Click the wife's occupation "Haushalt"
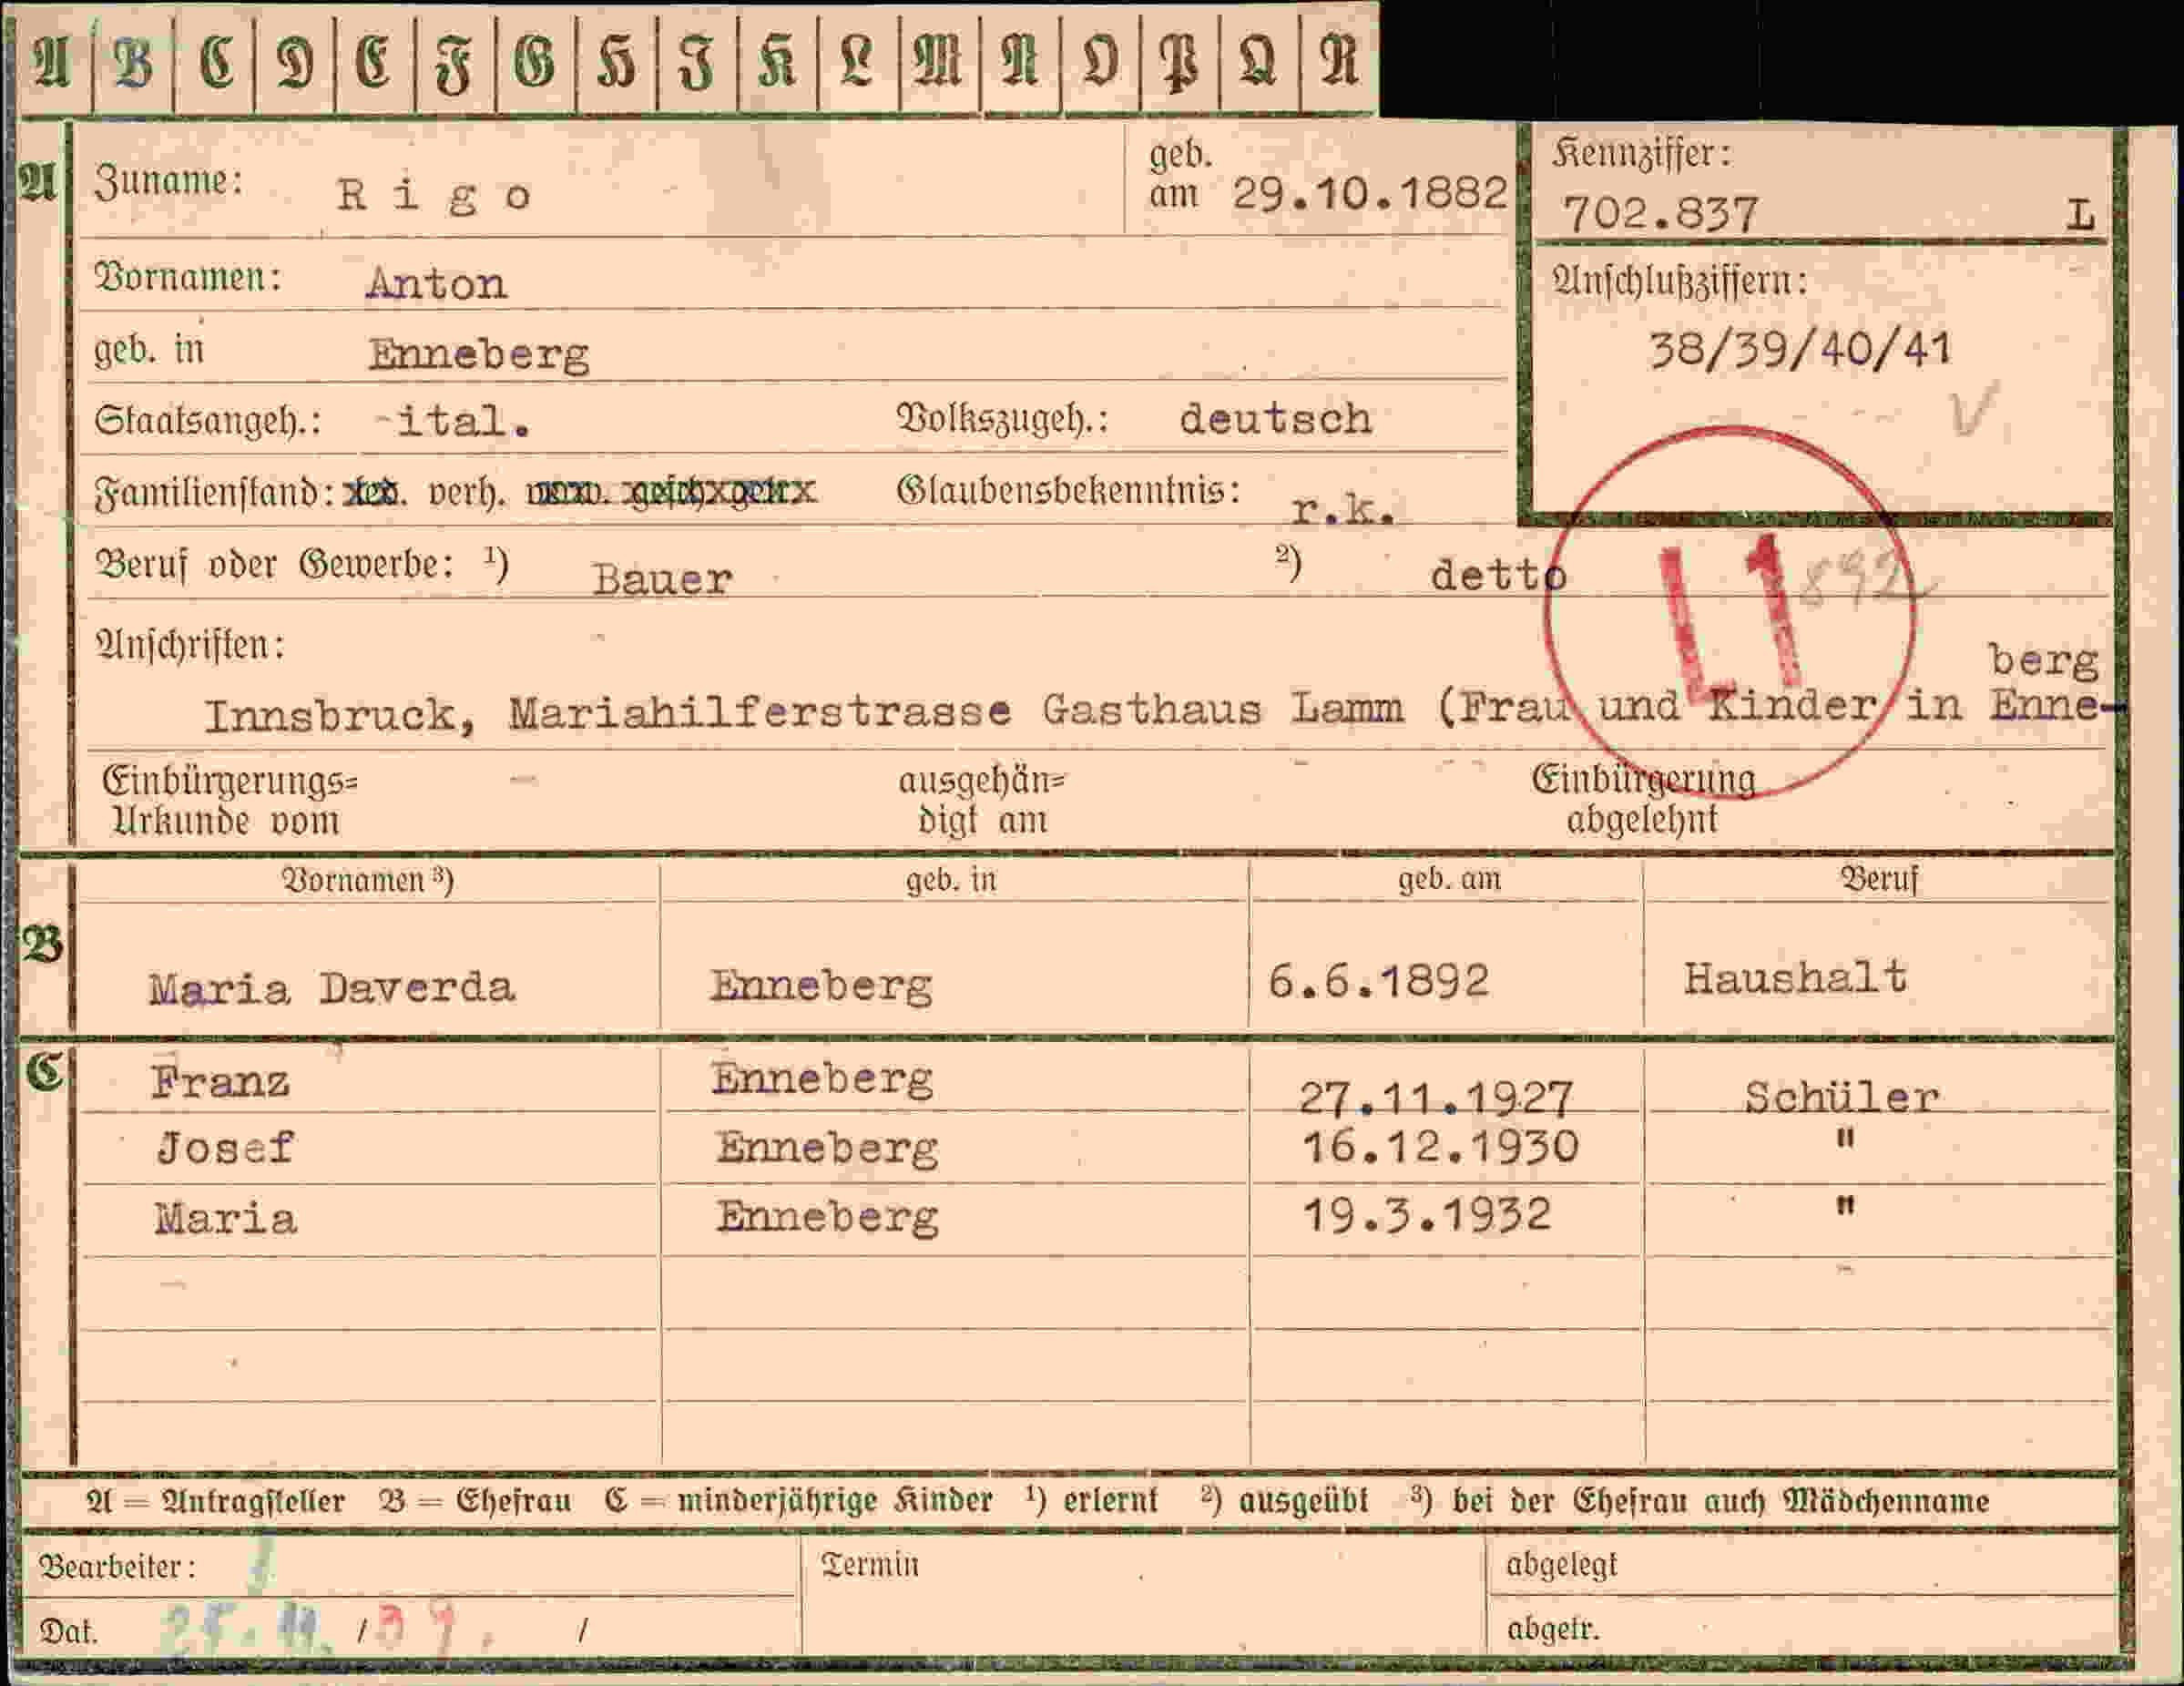Viewport: 2184px width, 1686px height. [1795, 978]
